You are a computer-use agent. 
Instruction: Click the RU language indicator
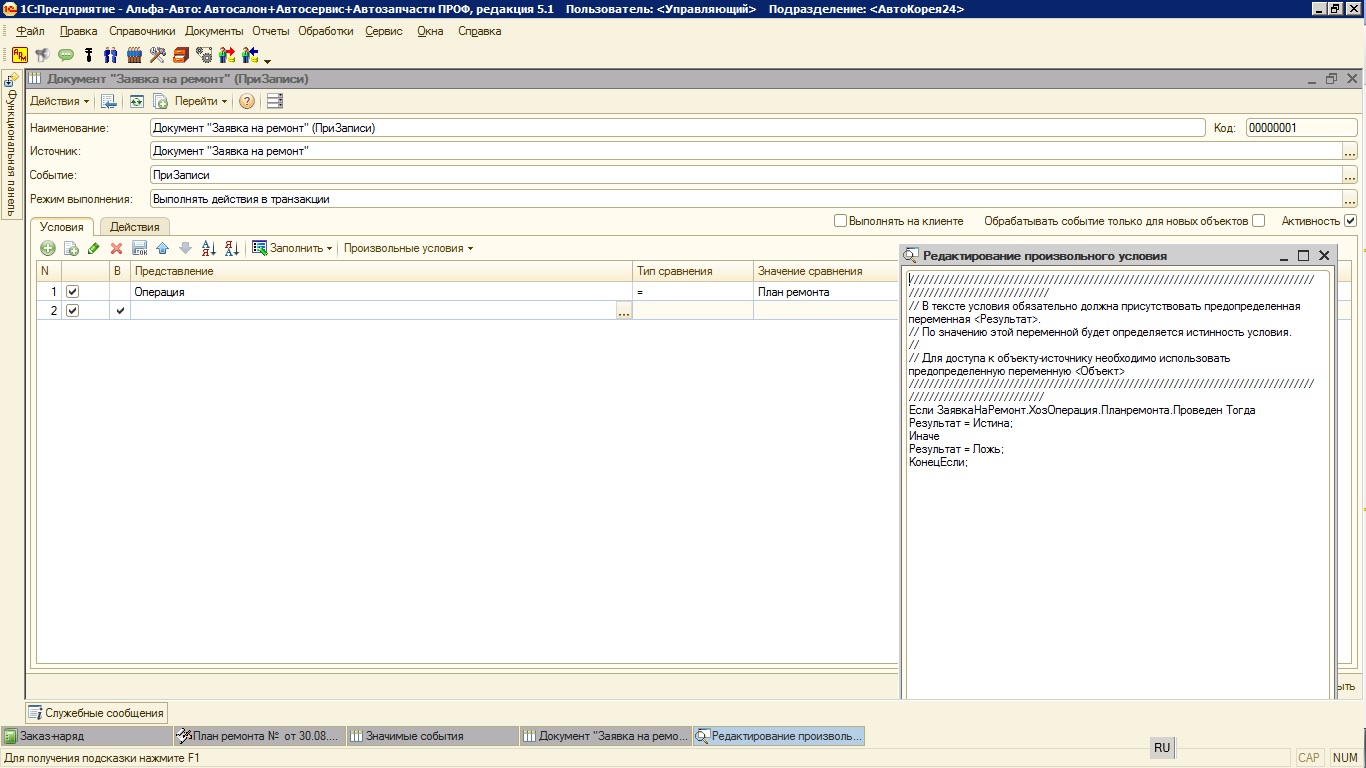[1161, 748]
